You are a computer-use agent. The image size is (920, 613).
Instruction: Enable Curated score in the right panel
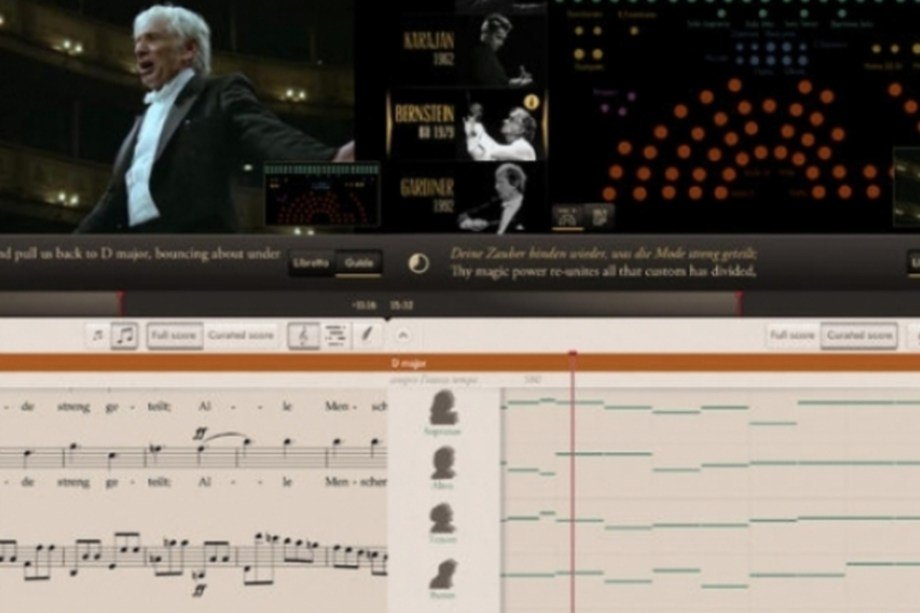[x=858, y=335]
